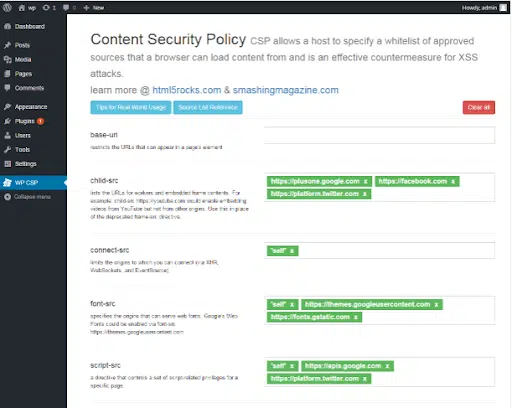Screen dimensions: 512x408
Task: Remove 'self' tag from connect-src
Action: coord(292,251)
